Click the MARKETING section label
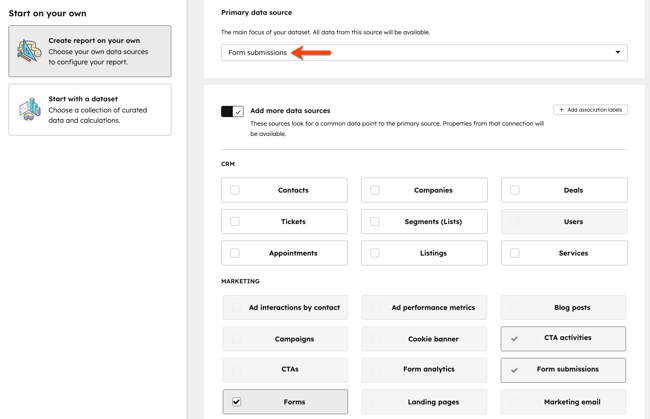 [x=240, y=281]
